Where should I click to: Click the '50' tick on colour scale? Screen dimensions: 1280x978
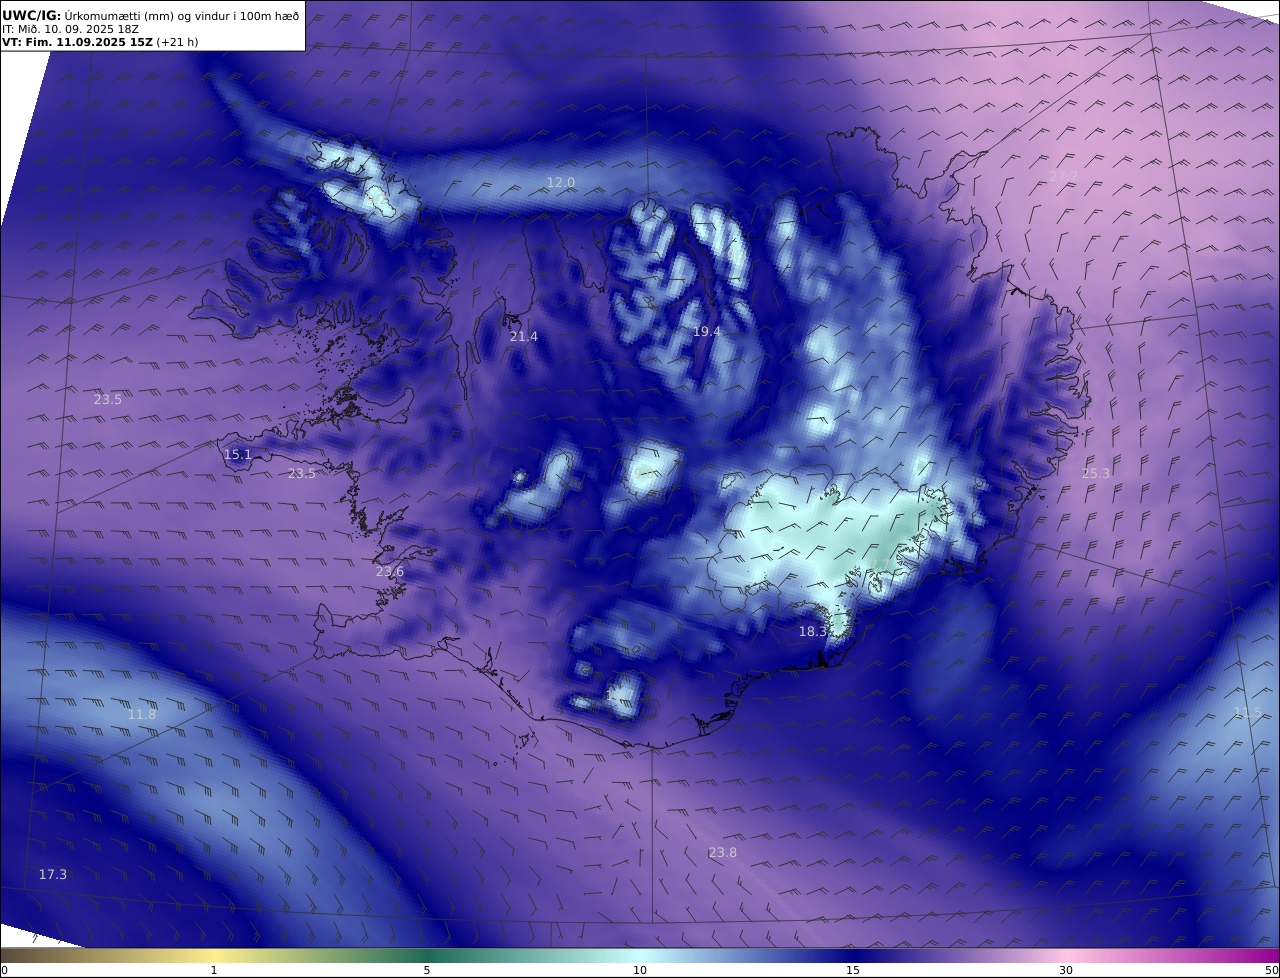(x=1272, y=970)
